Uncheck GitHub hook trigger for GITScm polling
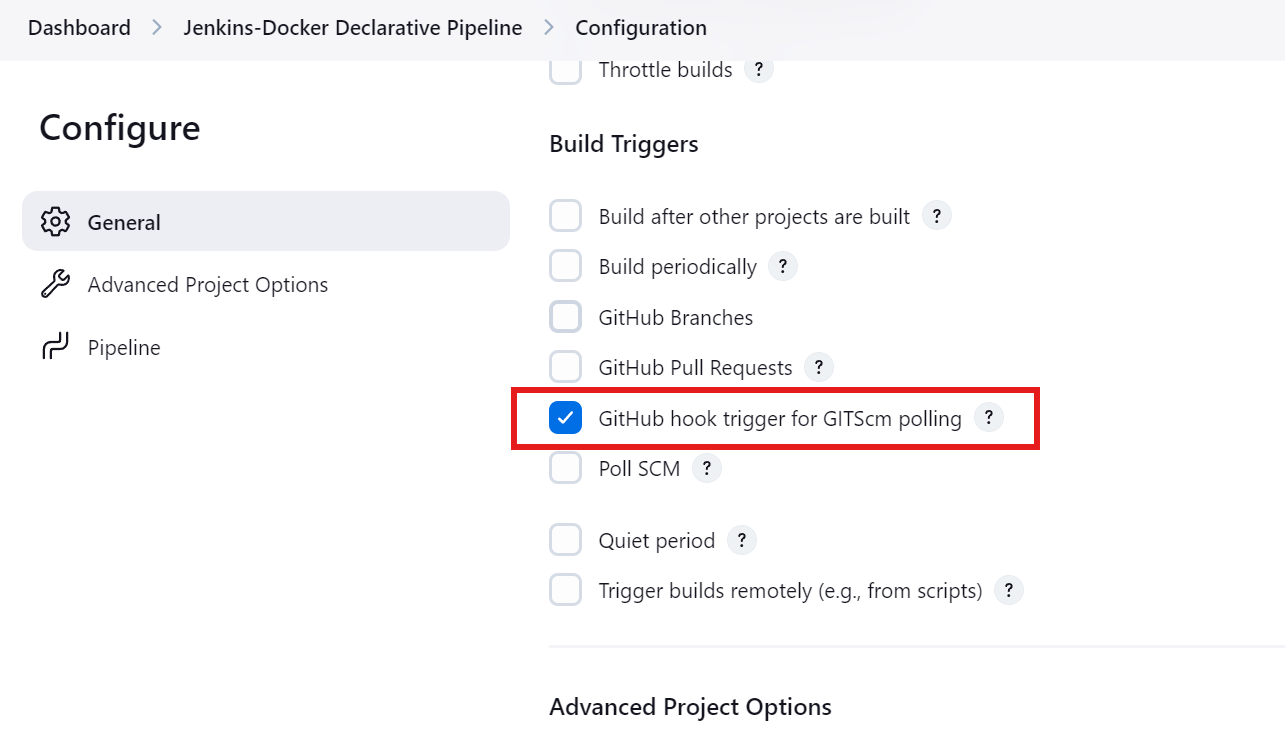The image size is (1285, 748). point(566,418)
